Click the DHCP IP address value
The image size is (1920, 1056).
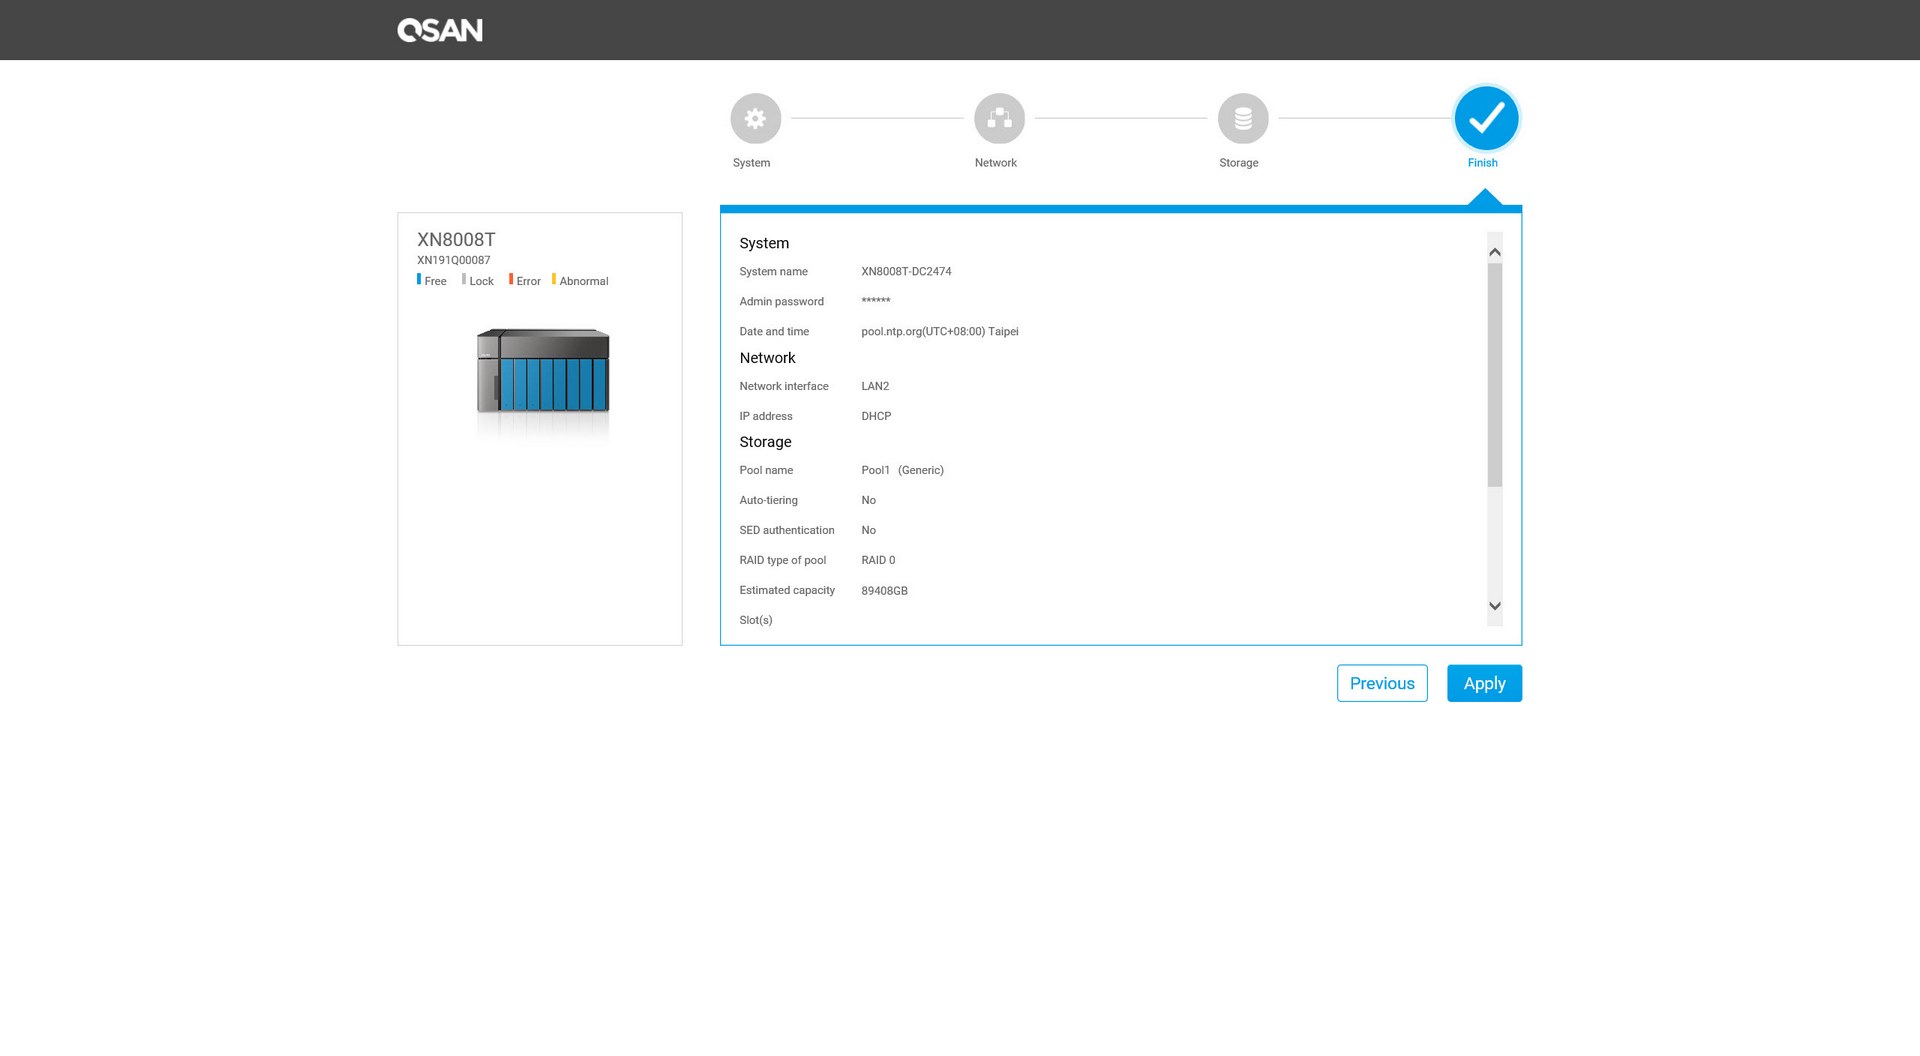coord(876,416)
